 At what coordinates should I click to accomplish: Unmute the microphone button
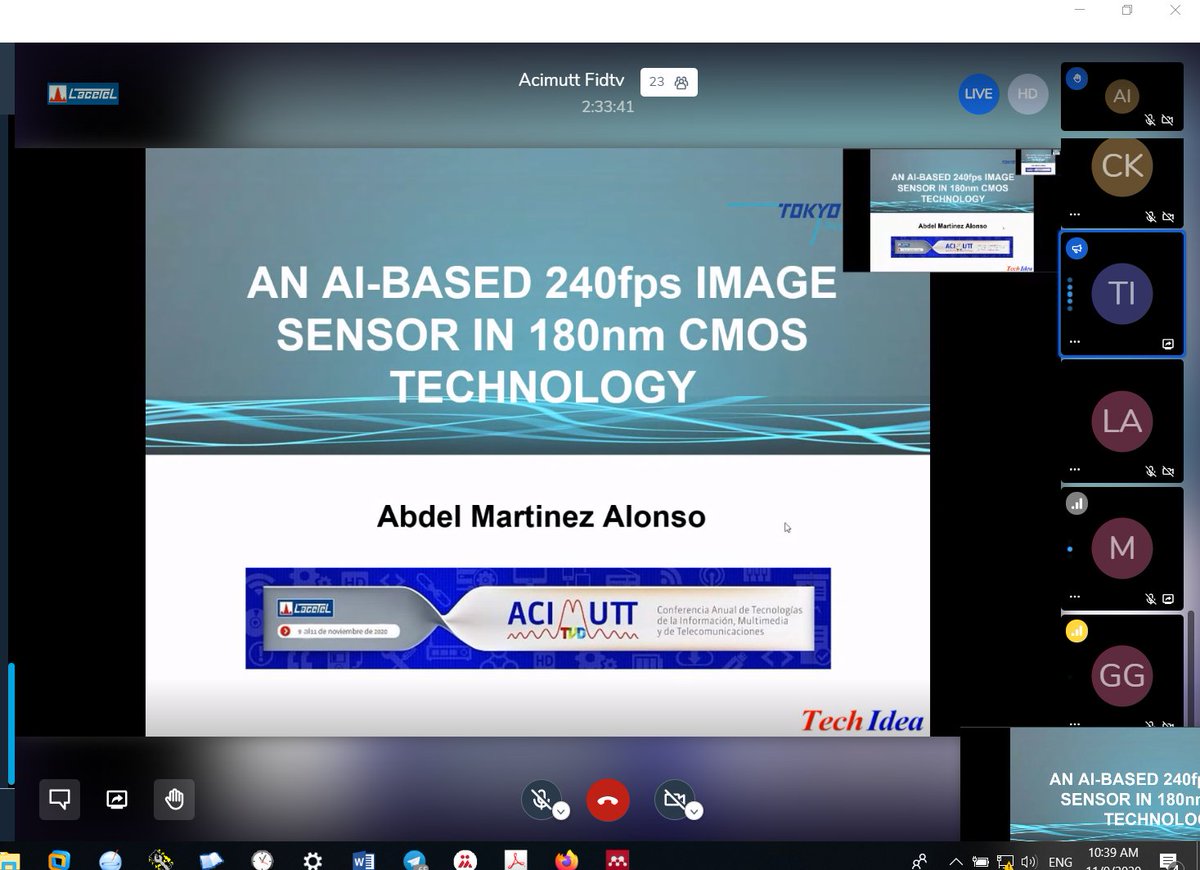click(x=541, y=799)
